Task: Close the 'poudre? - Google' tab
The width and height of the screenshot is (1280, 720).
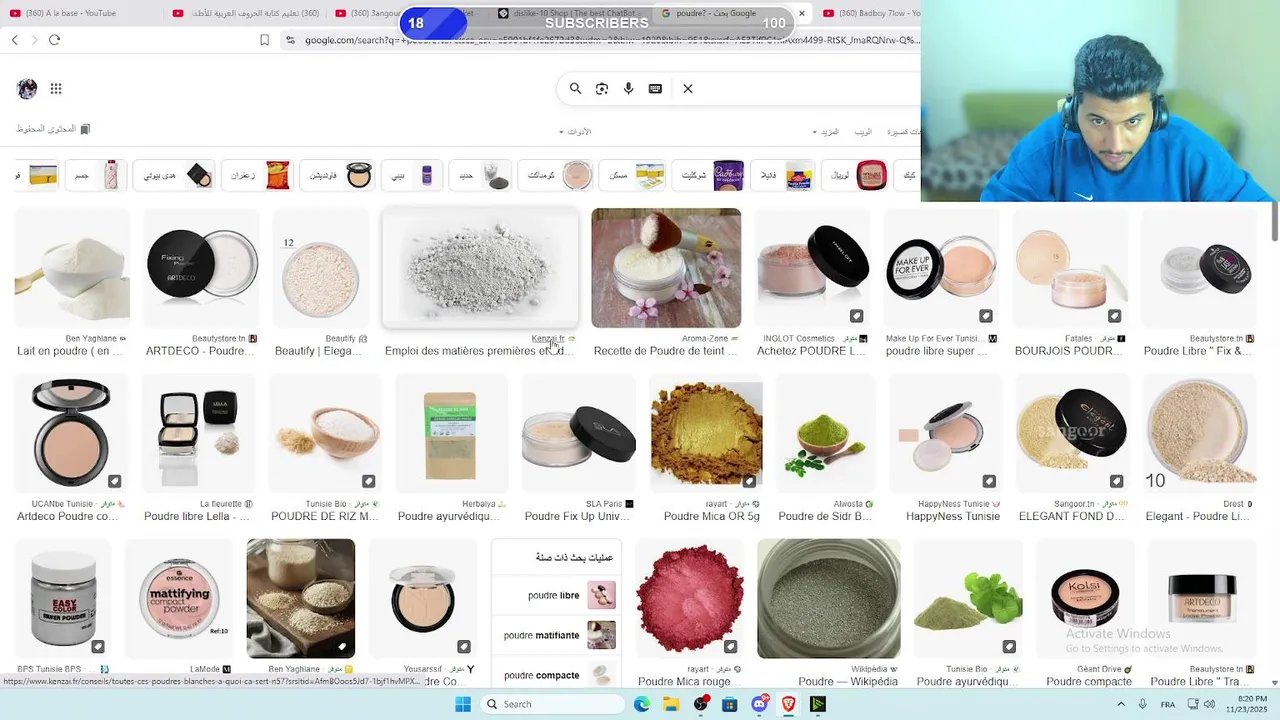Action: click(x=801, y=14)
